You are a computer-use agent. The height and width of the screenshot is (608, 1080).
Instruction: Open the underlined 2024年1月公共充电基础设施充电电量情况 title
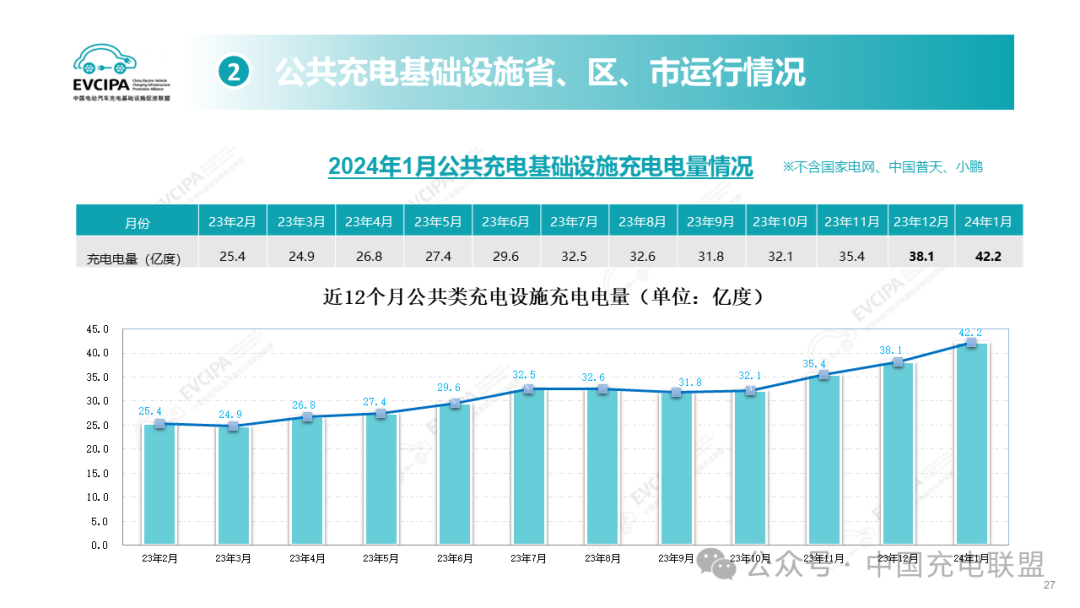(x=540, y=166)
